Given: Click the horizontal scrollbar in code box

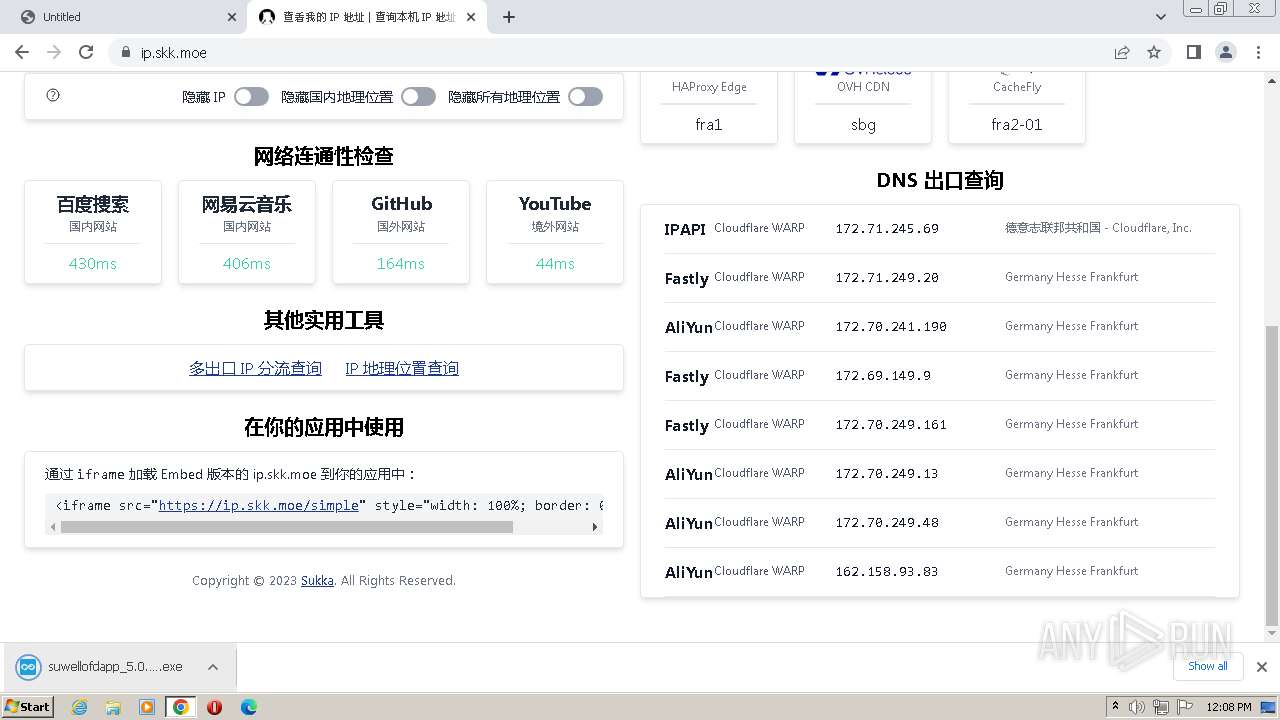Looking at the screenshot, I should pos(287,527).
